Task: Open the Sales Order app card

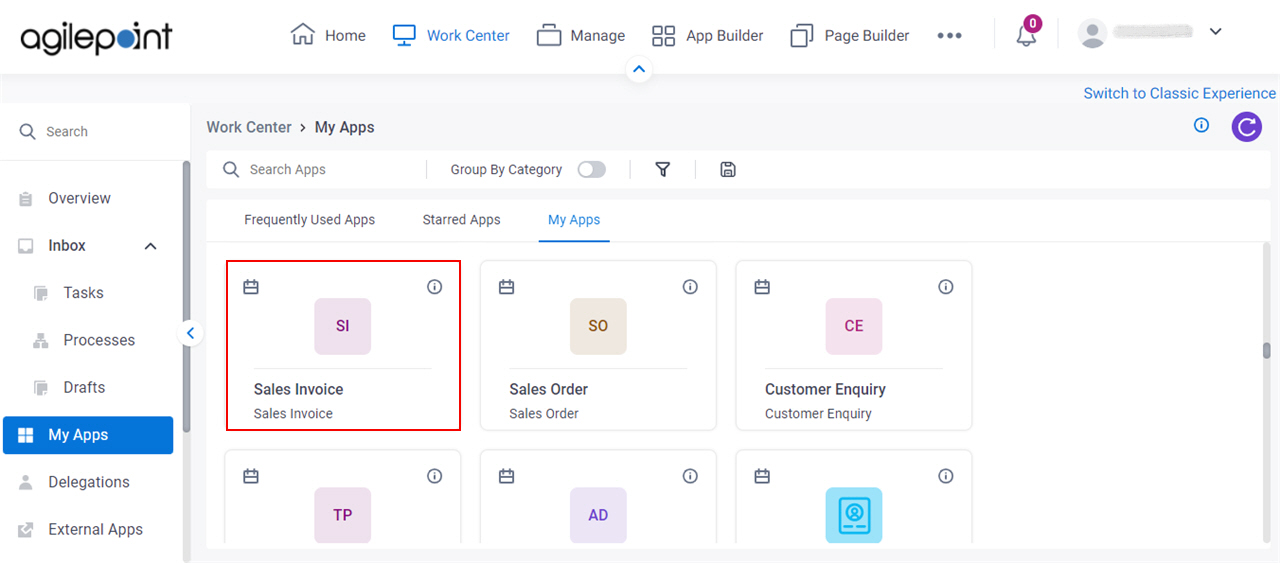Action: 598,345
